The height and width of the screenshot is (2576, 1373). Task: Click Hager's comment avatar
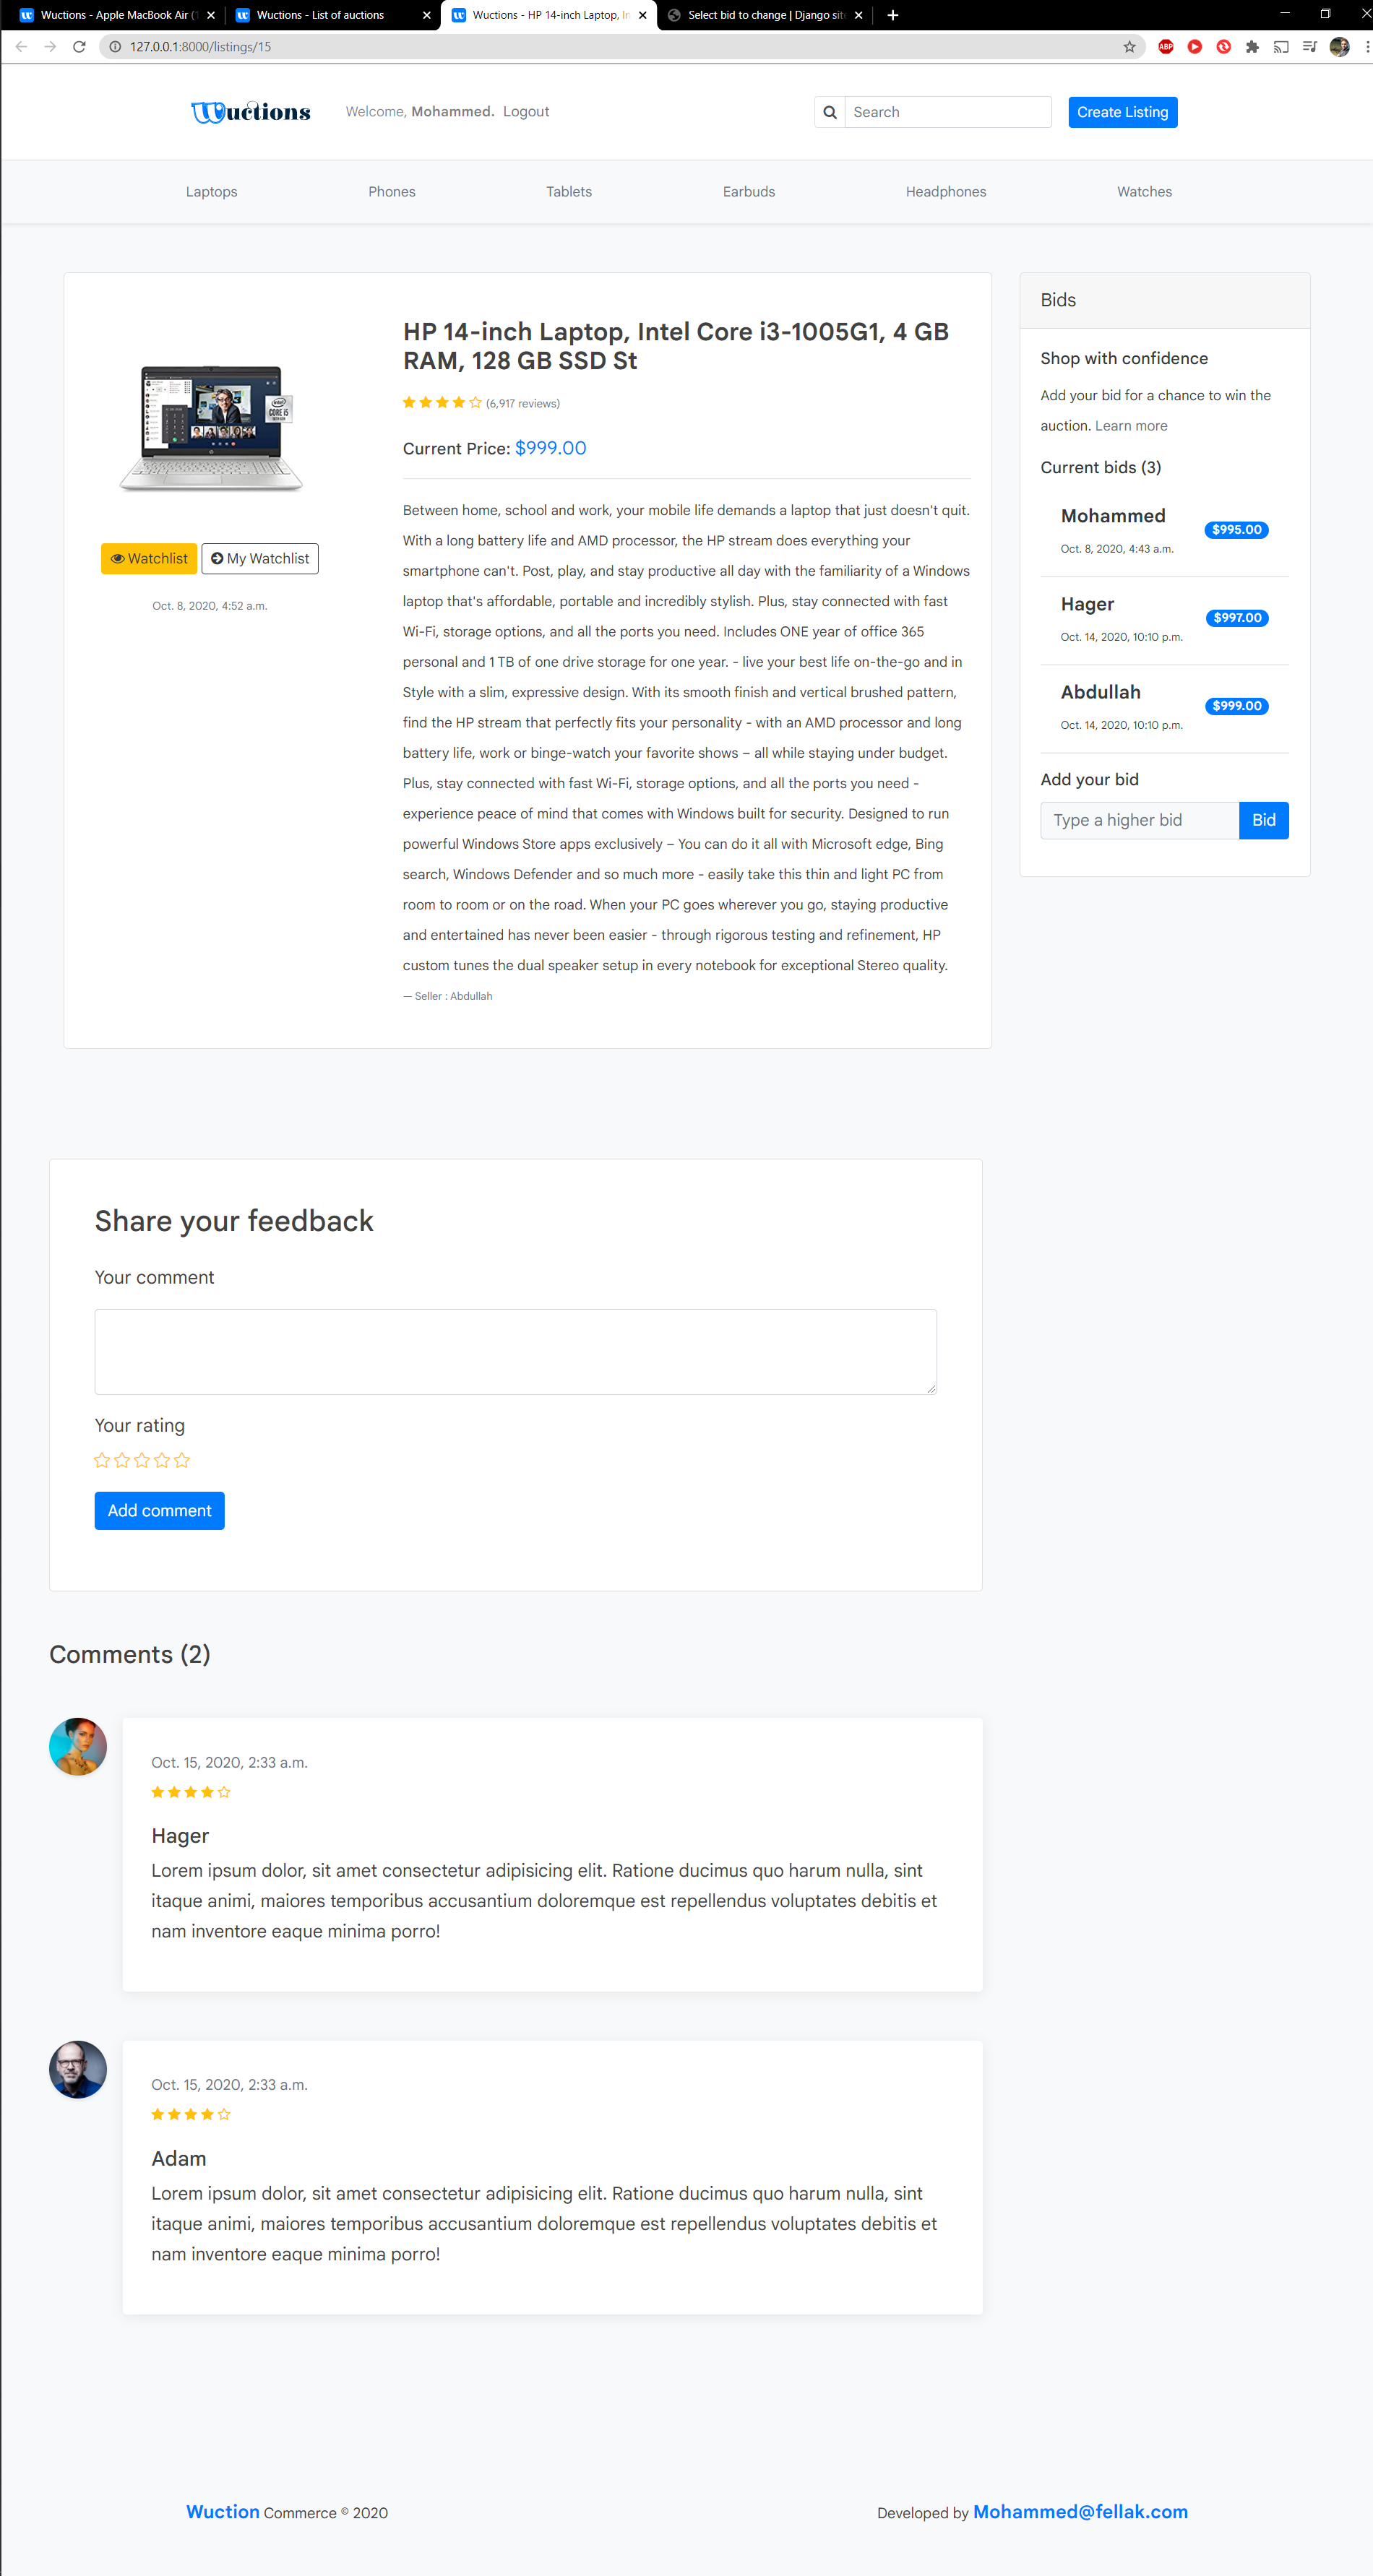pos(78,1746)
